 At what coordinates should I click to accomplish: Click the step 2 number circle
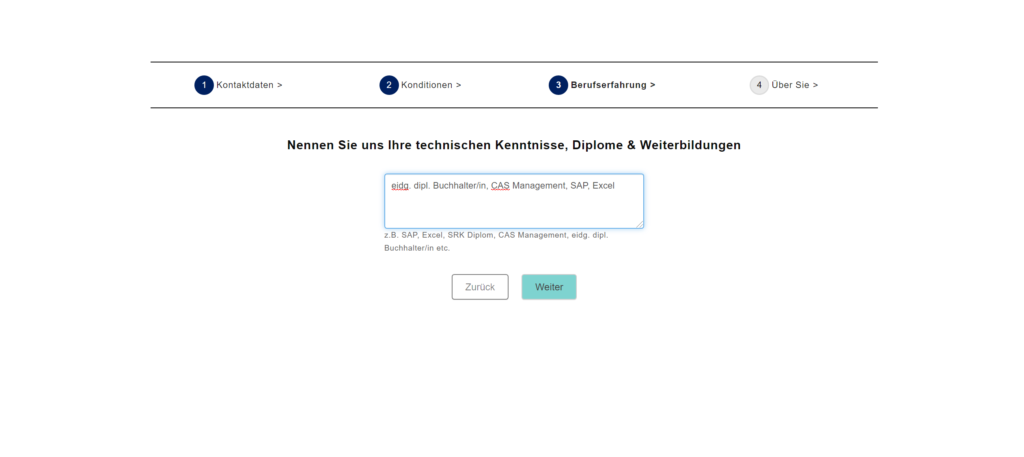389,85
